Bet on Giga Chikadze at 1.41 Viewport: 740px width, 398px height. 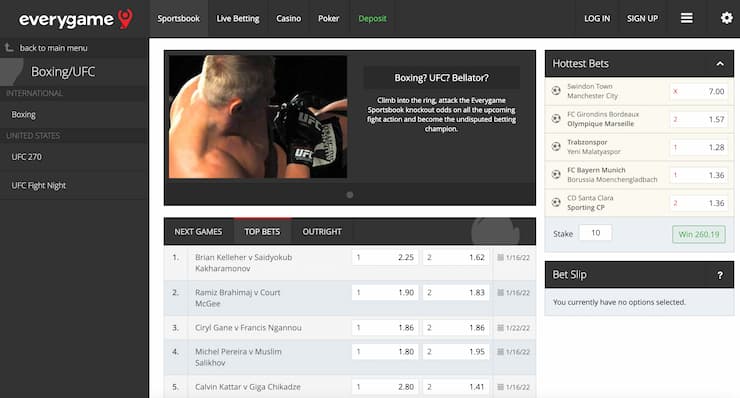[456, 387]
